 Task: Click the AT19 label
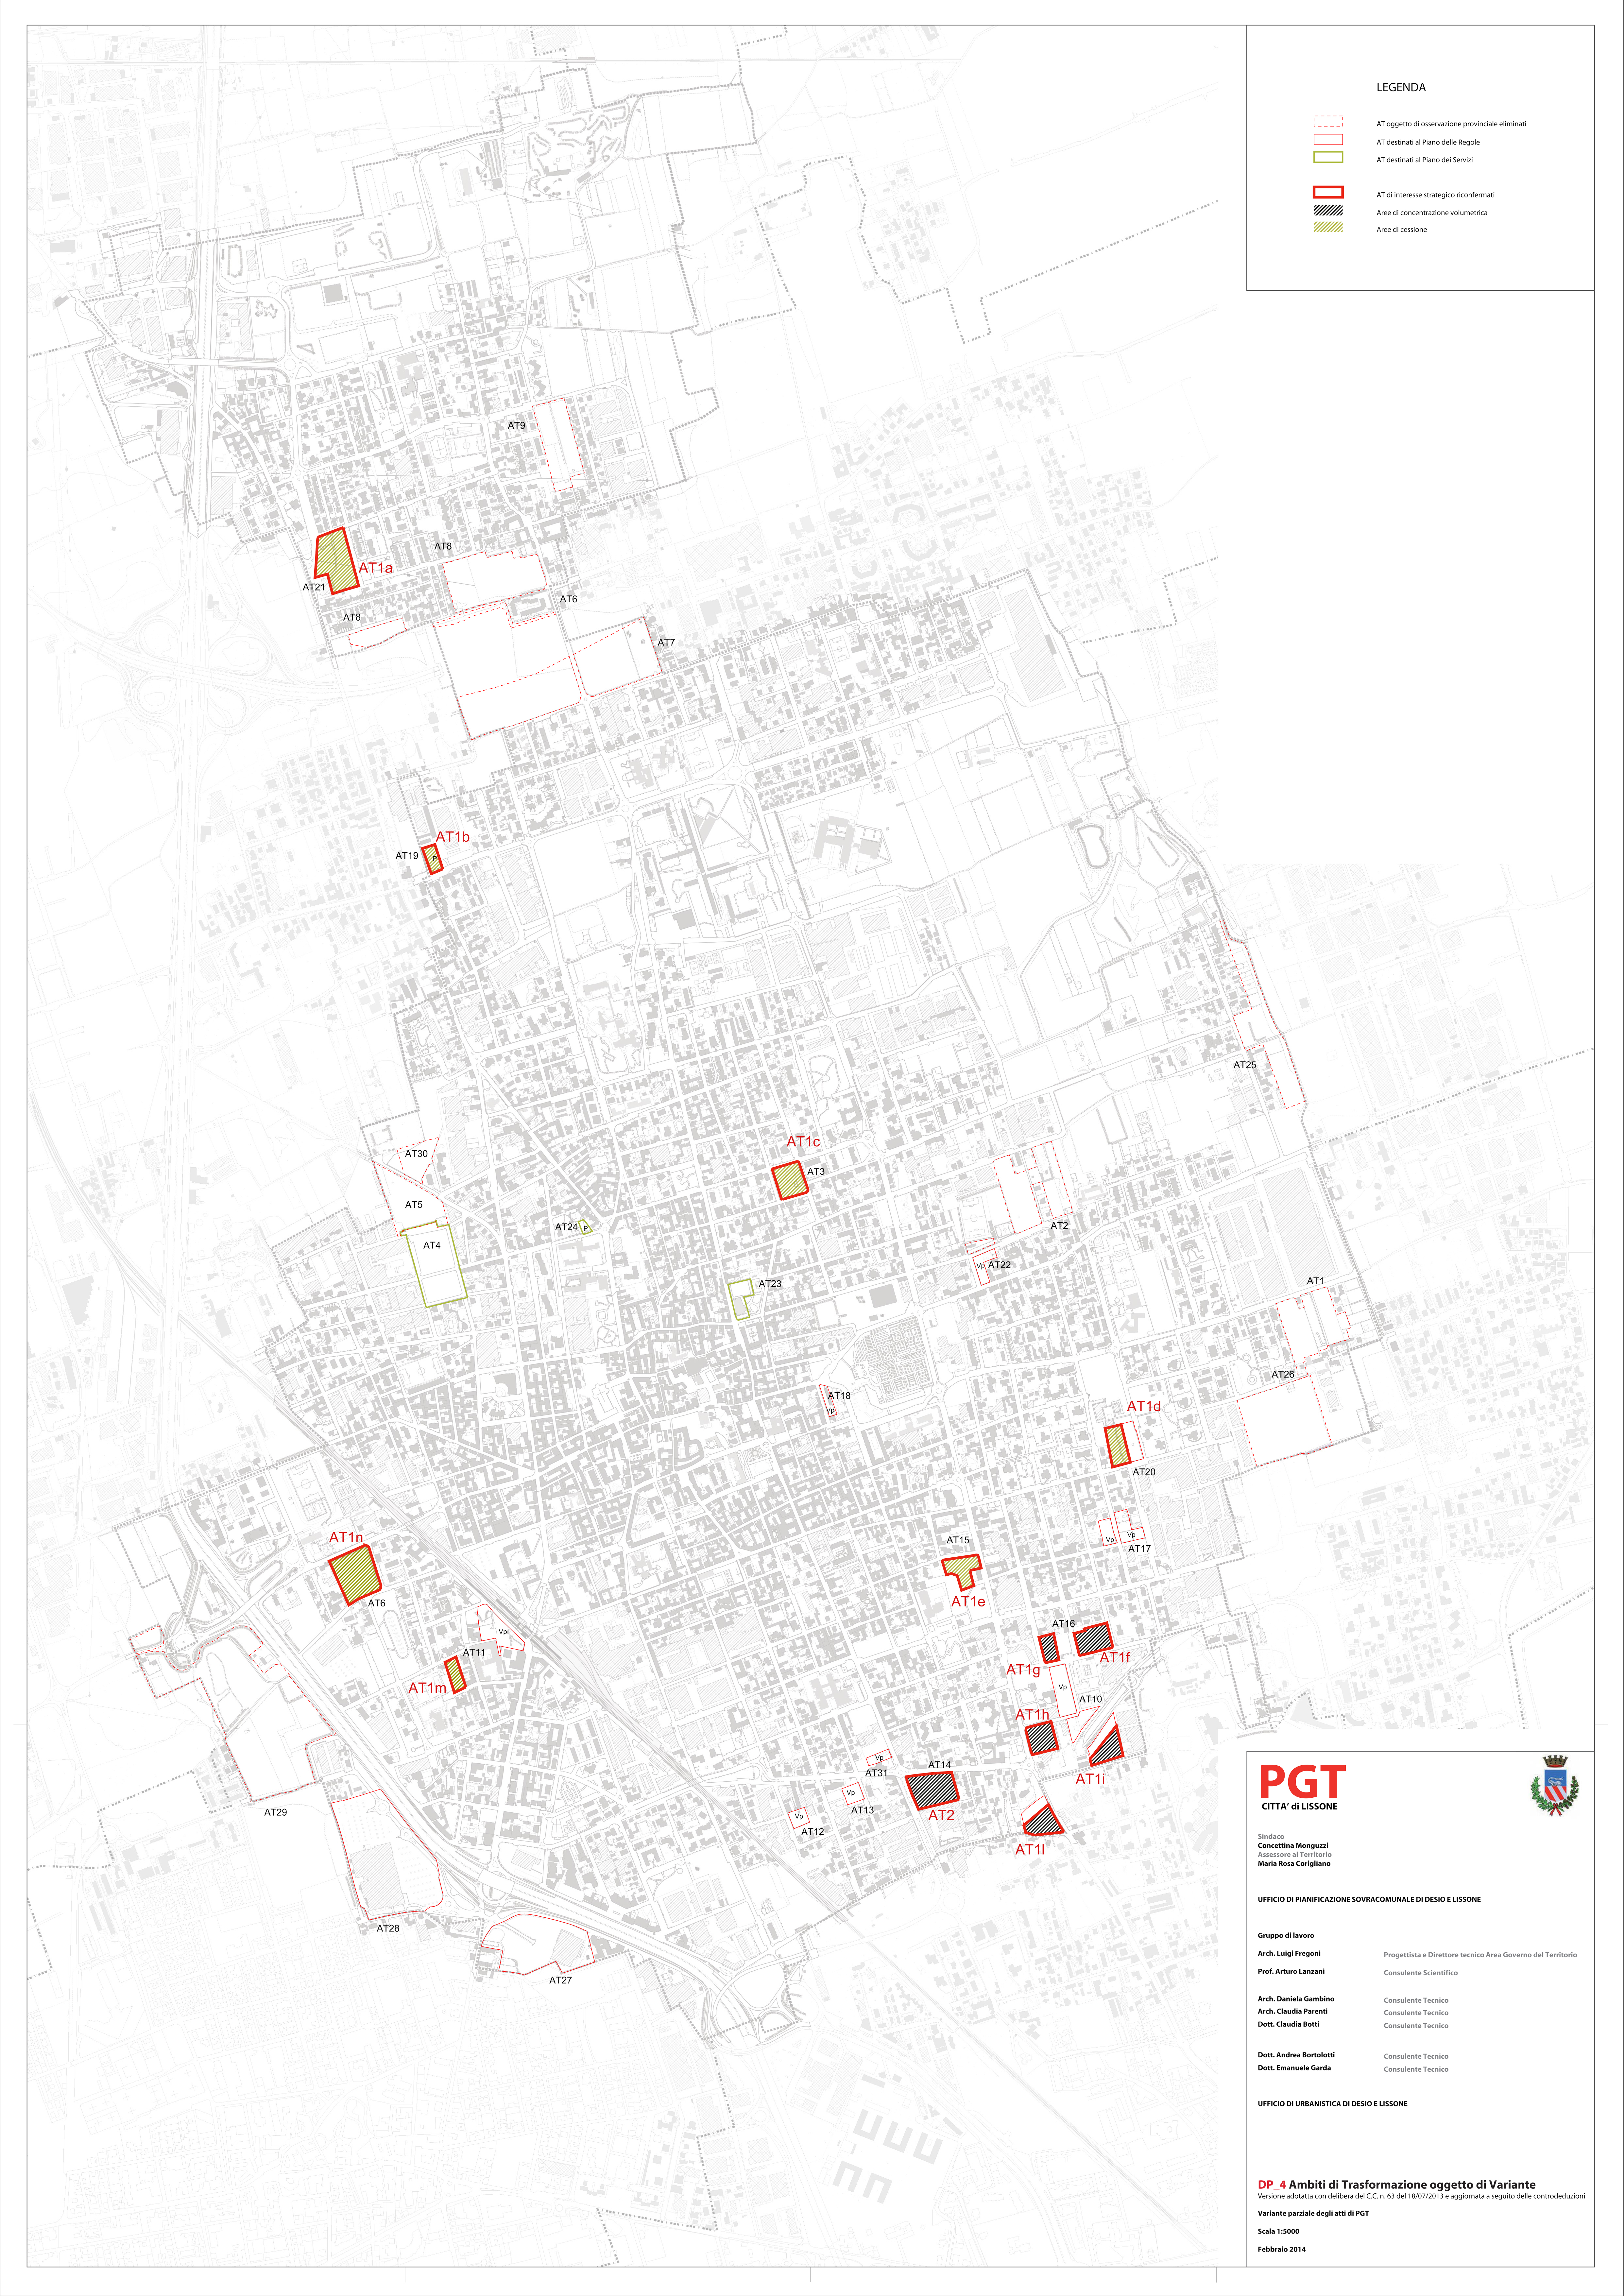tap(407, 856)
